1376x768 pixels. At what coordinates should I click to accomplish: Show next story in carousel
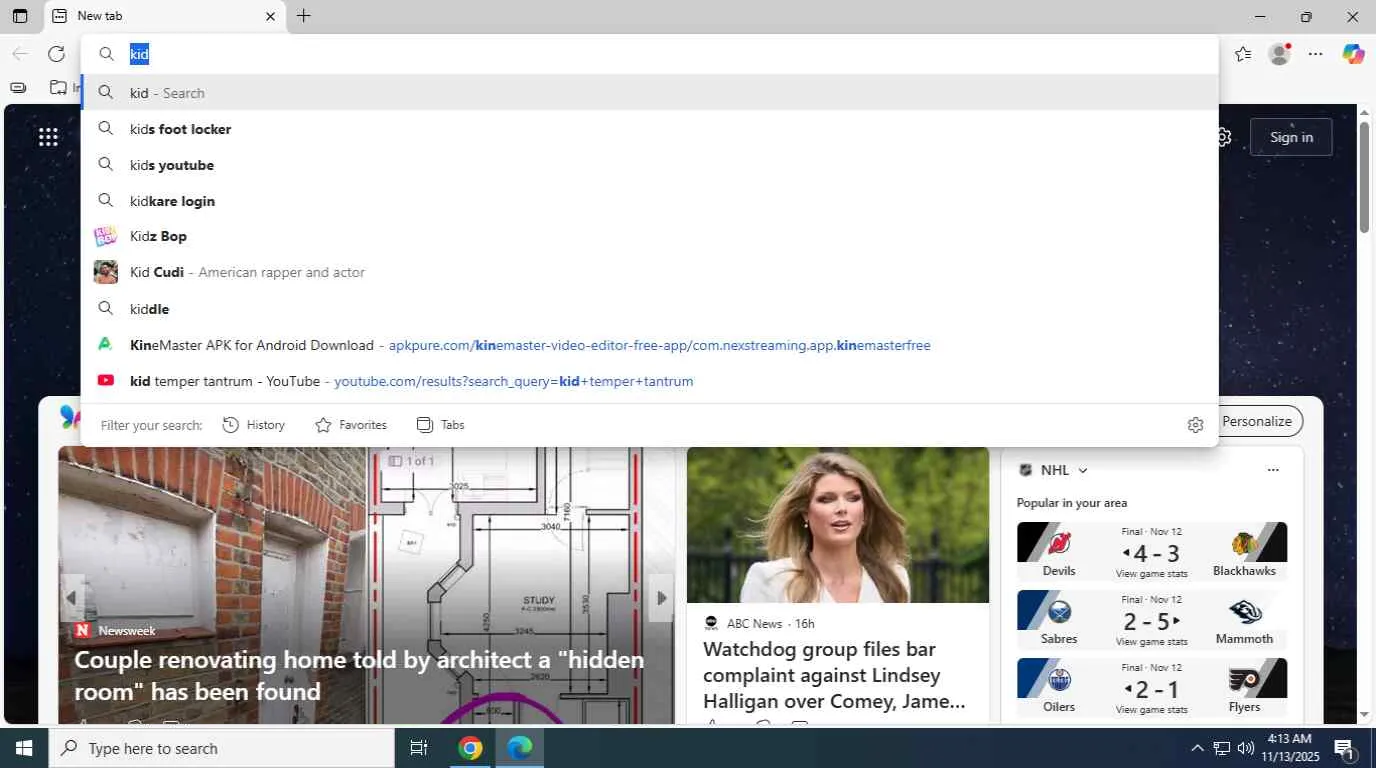point(661,598)
